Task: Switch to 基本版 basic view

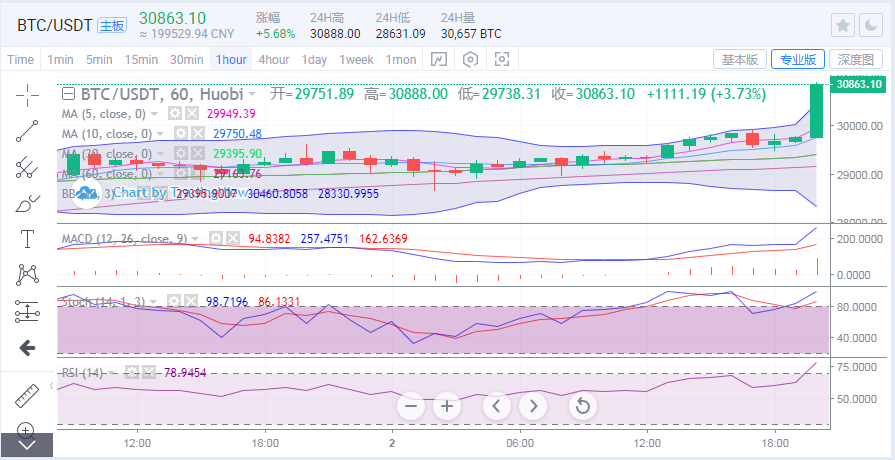Action: [x=741, y=60]
